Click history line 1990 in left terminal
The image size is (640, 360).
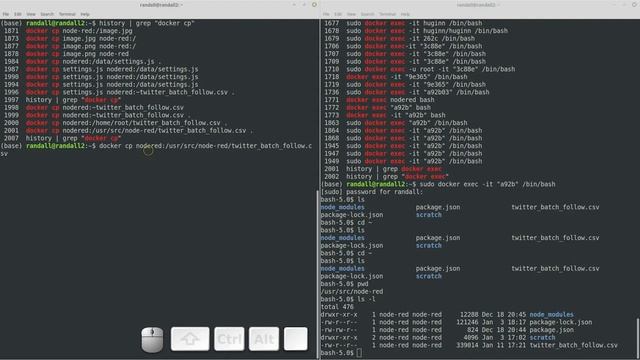101,77
